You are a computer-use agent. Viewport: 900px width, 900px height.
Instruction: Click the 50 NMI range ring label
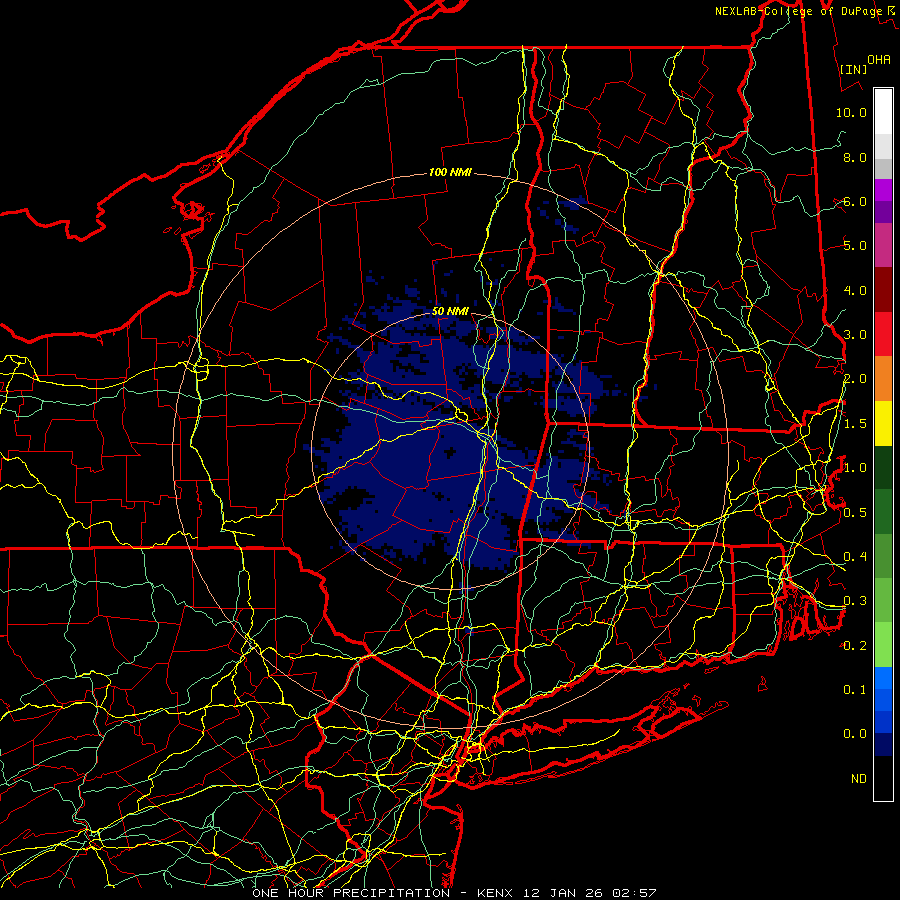pos(450,311)
